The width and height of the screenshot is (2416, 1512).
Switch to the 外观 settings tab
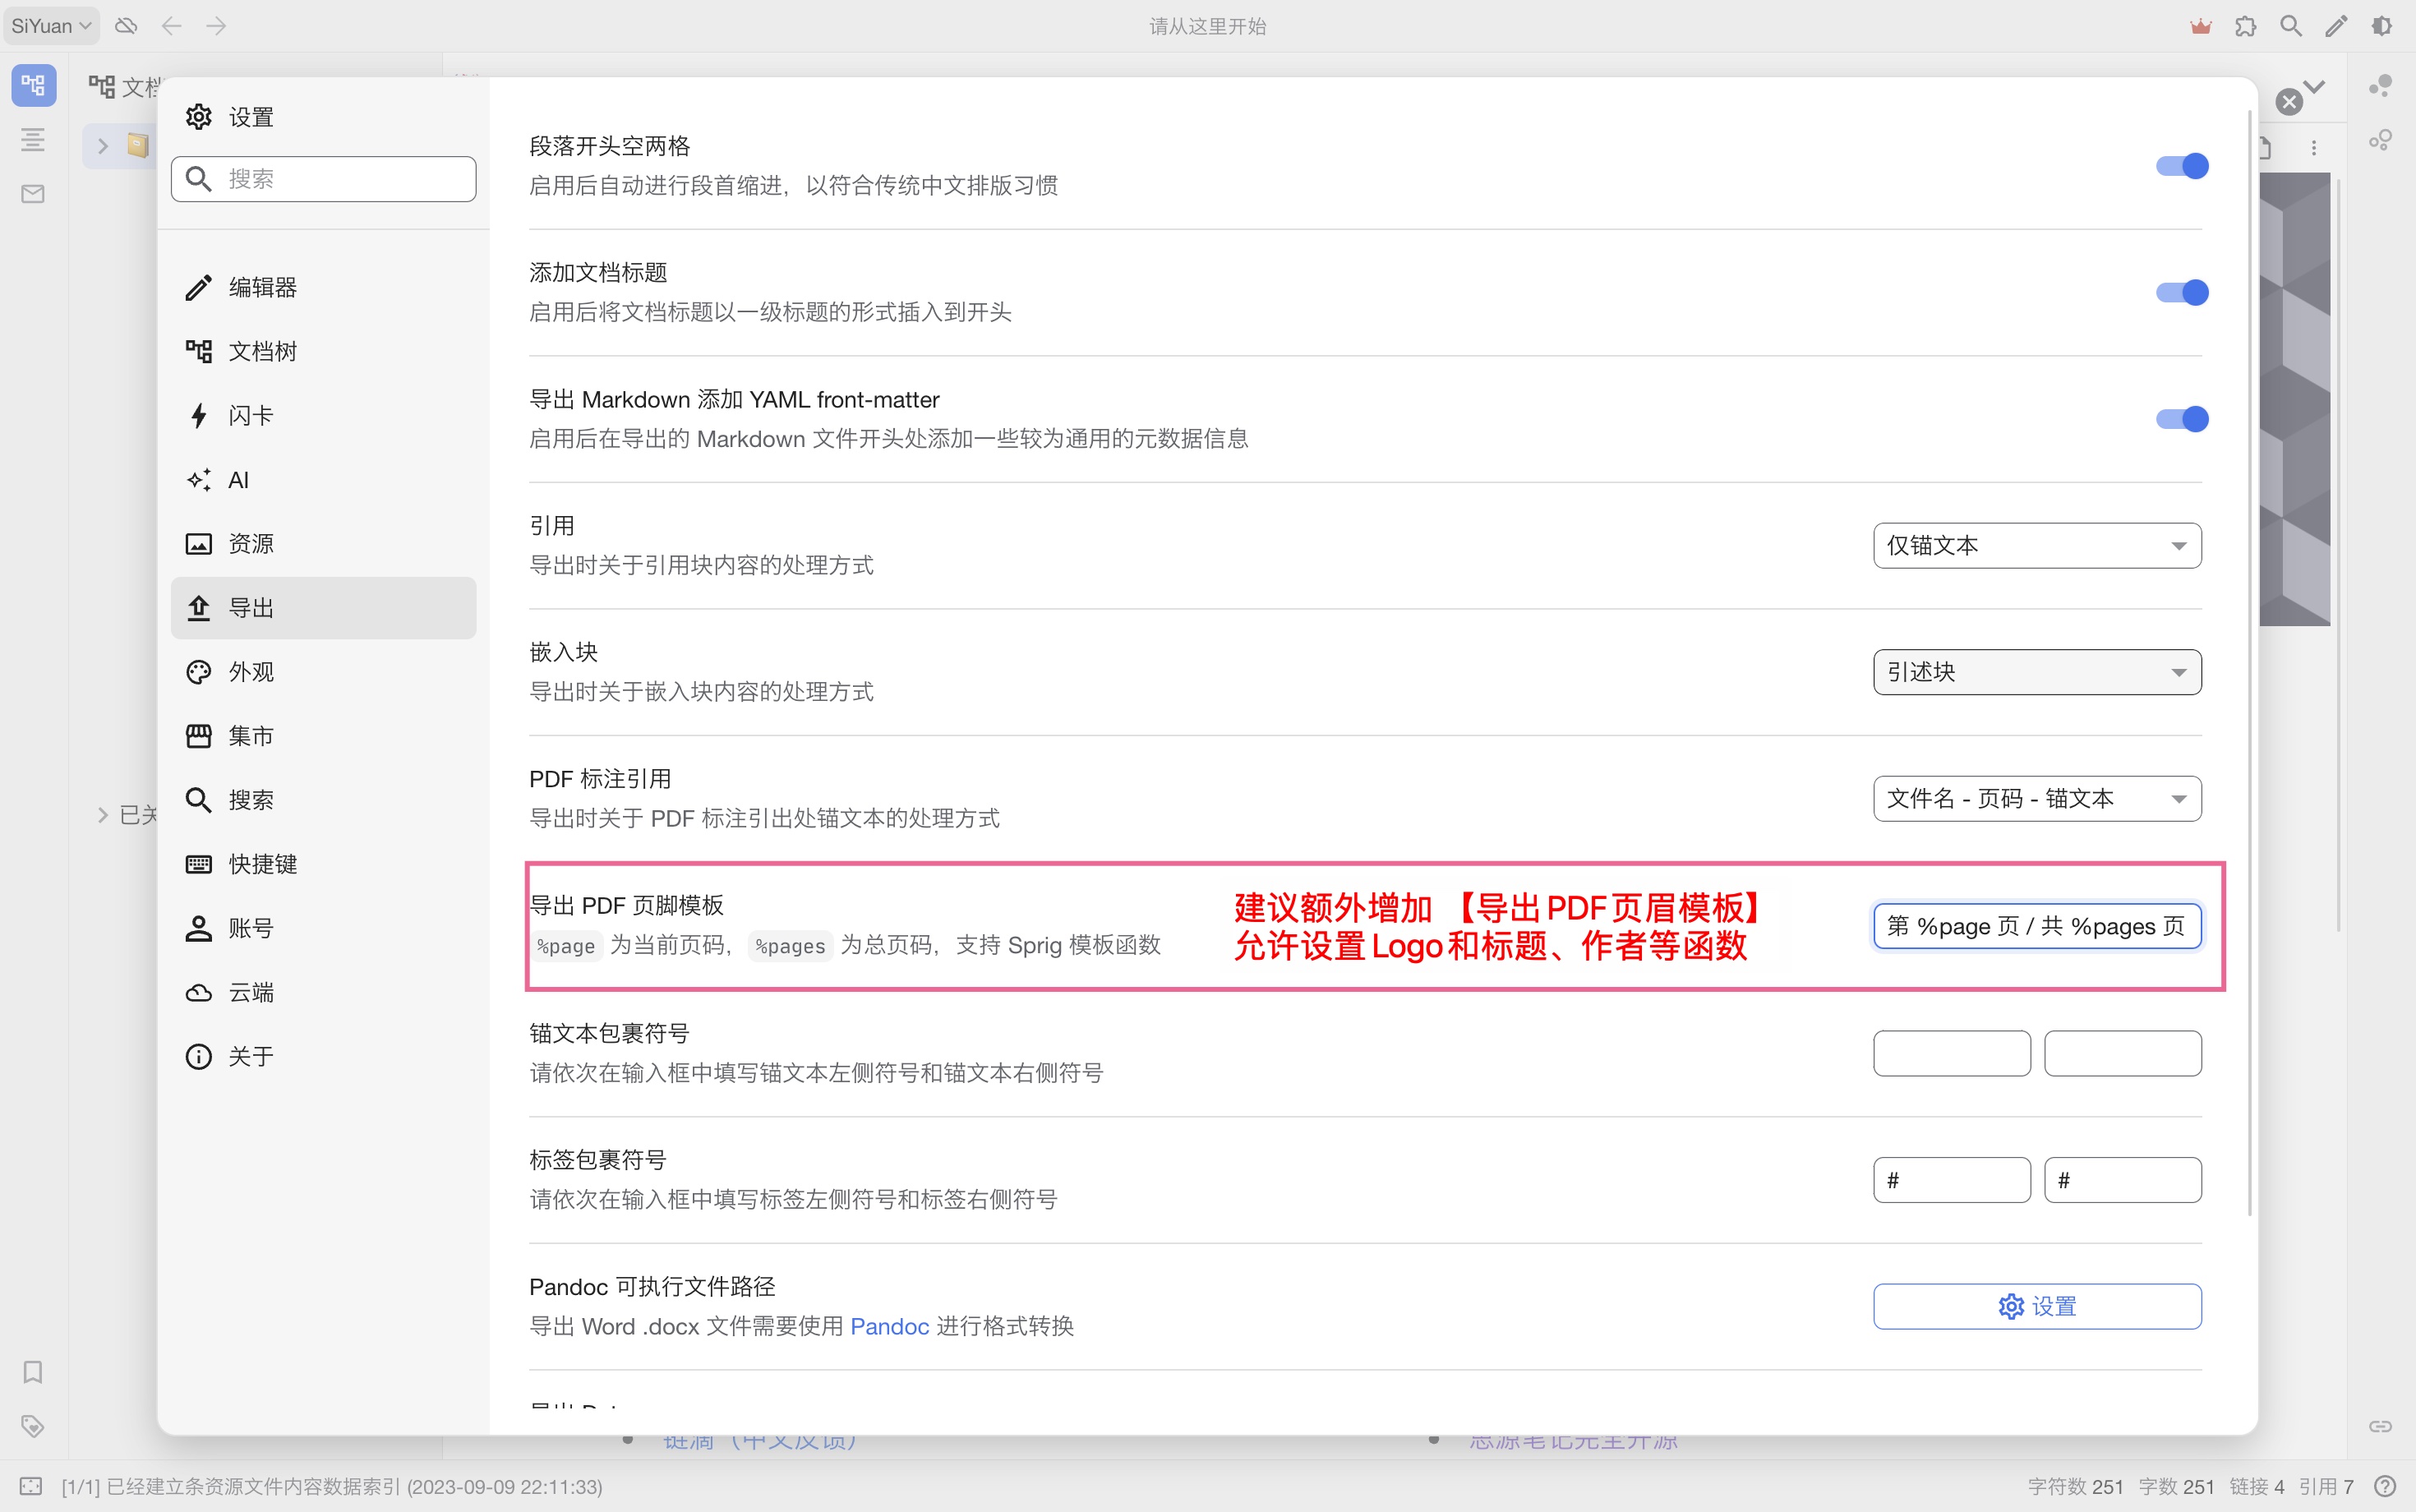click(x=251, y=671)
